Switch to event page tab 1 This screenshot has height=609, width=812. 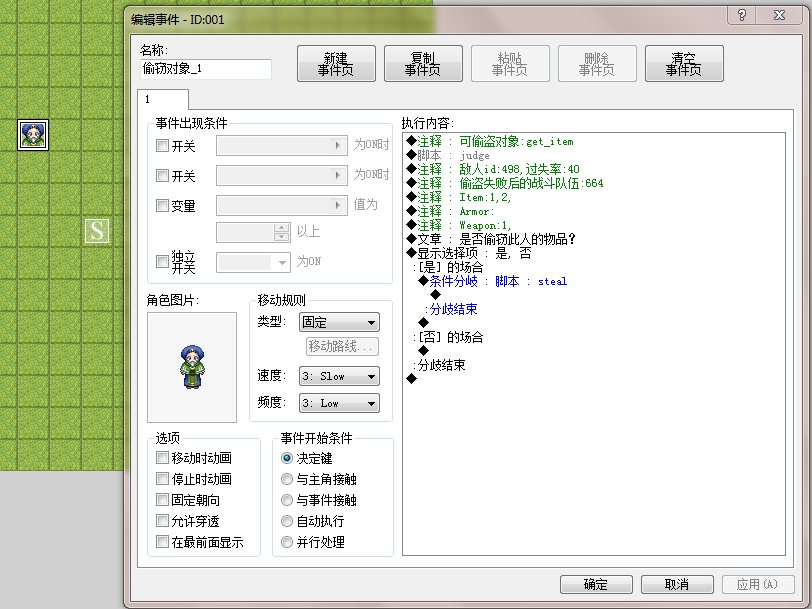[x=163, y=99]
